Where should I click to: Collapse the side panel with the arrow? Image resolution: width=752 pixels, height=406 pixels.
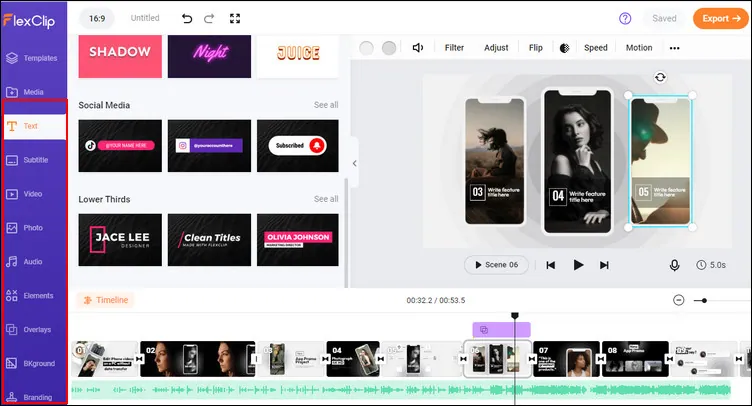coord(354,163)
